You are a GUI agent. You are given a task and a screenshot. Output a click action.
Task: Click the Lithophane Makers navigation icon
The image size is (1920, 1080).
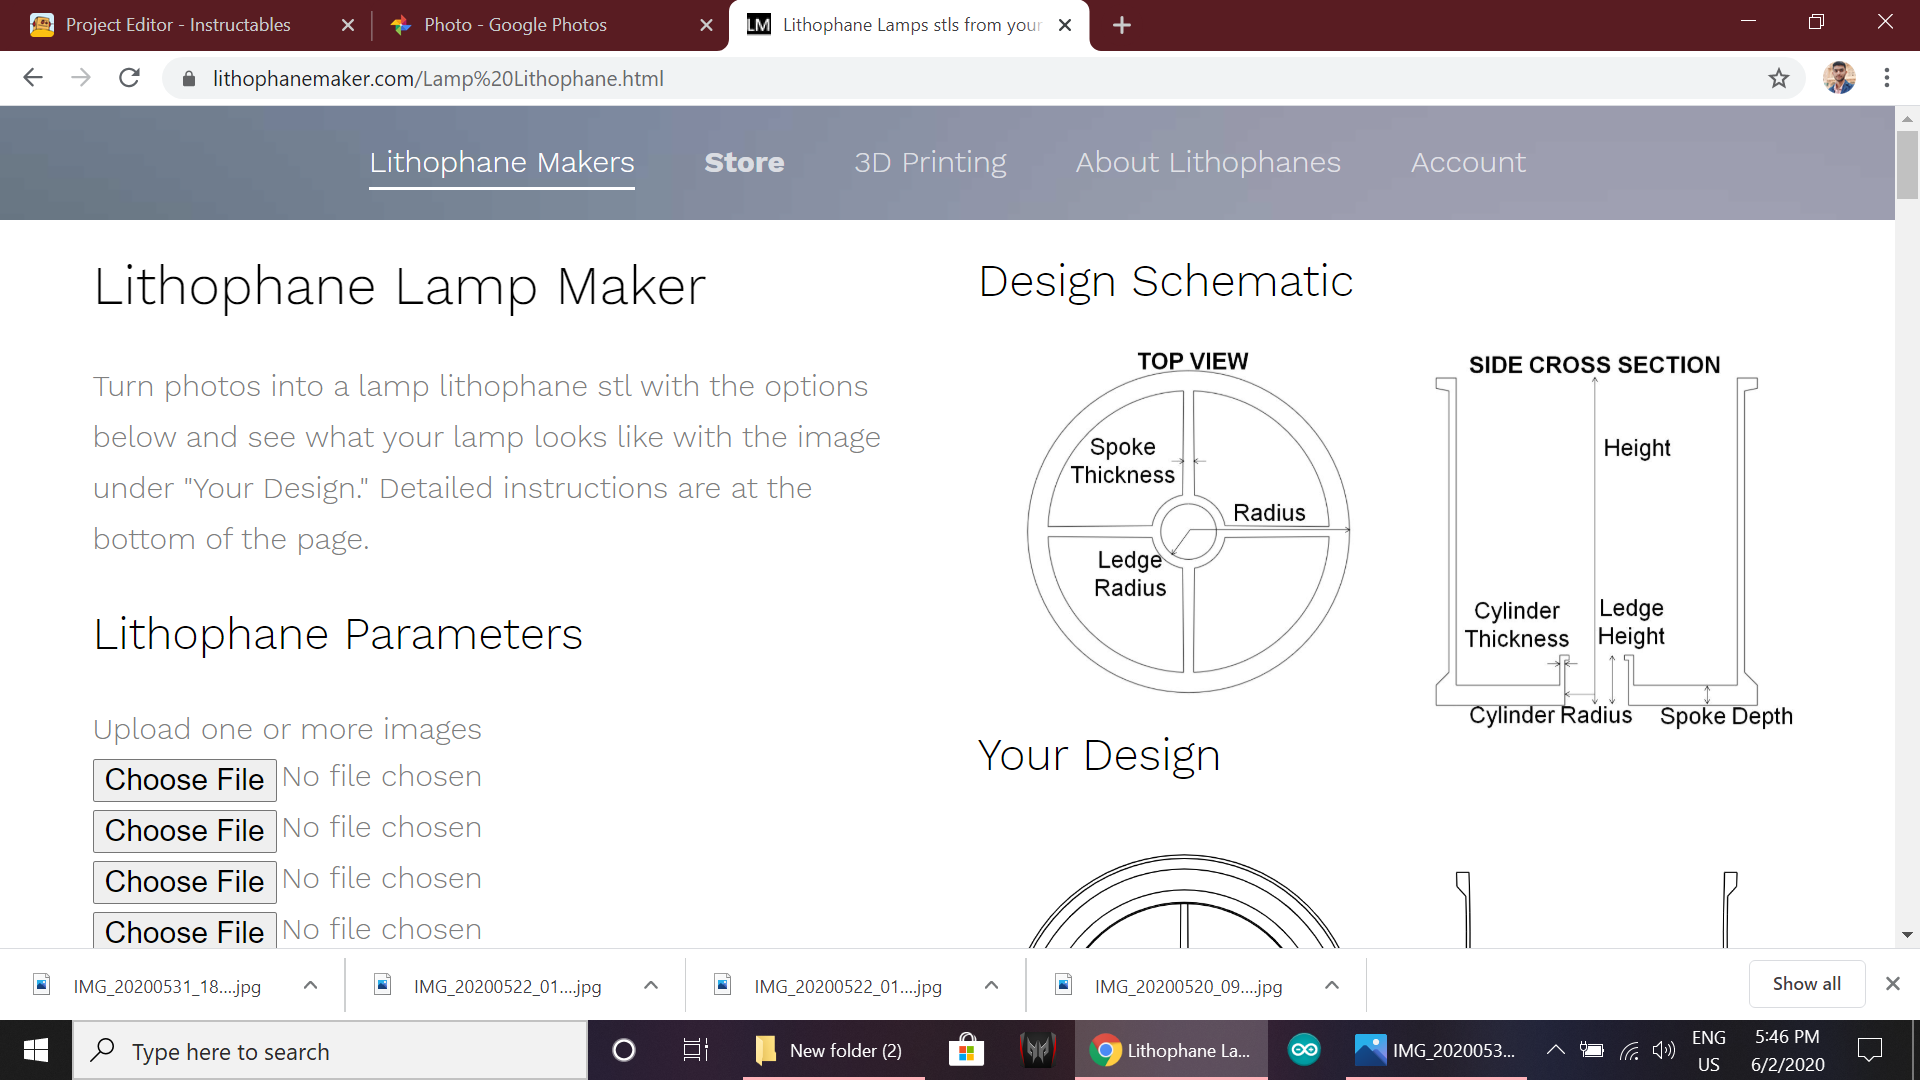(x=501, y=161)
